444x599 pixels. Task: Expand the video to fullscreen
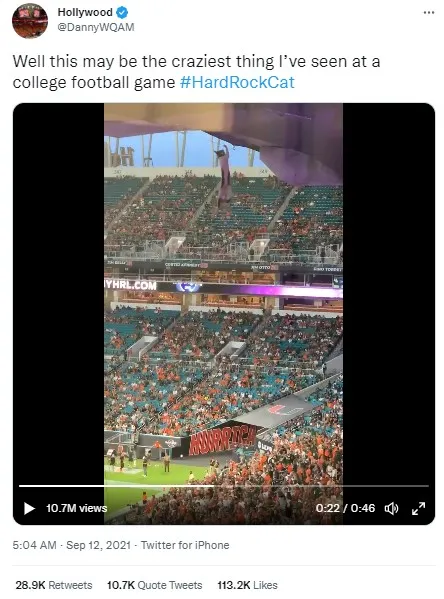point(418,508)
